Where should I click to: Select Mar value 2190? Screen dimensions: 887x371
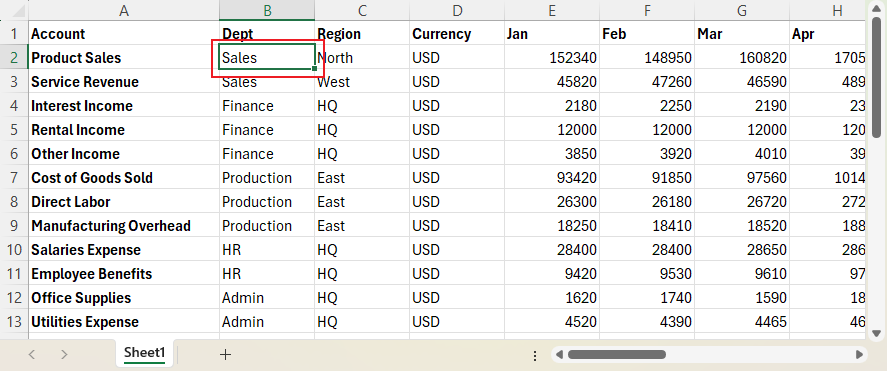point(742,106)
